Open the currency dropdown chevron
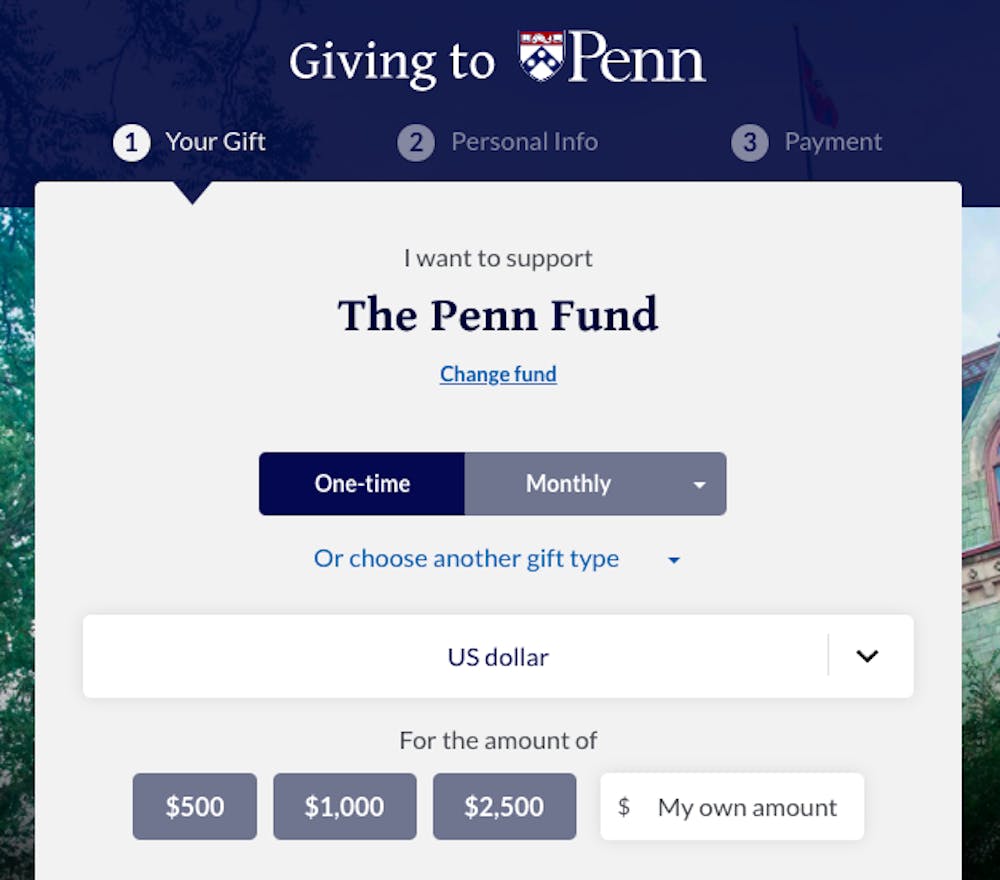The width and height of the screenshot is (1000, 880). click(867, 656)
